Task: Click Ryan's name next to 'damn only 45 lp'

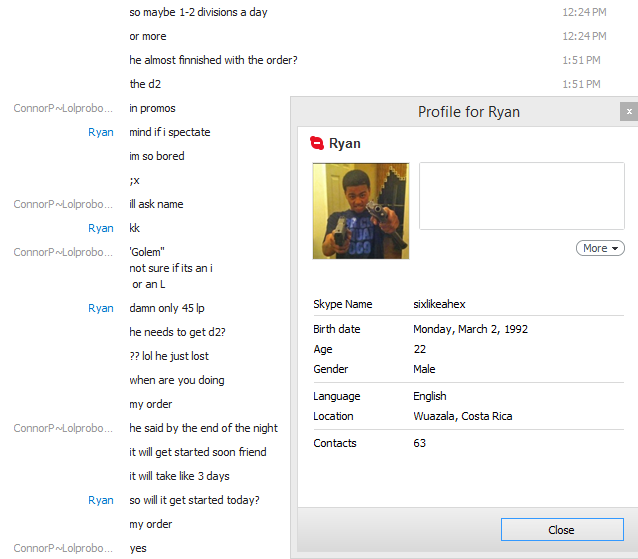Action: (x=101, y=308)
